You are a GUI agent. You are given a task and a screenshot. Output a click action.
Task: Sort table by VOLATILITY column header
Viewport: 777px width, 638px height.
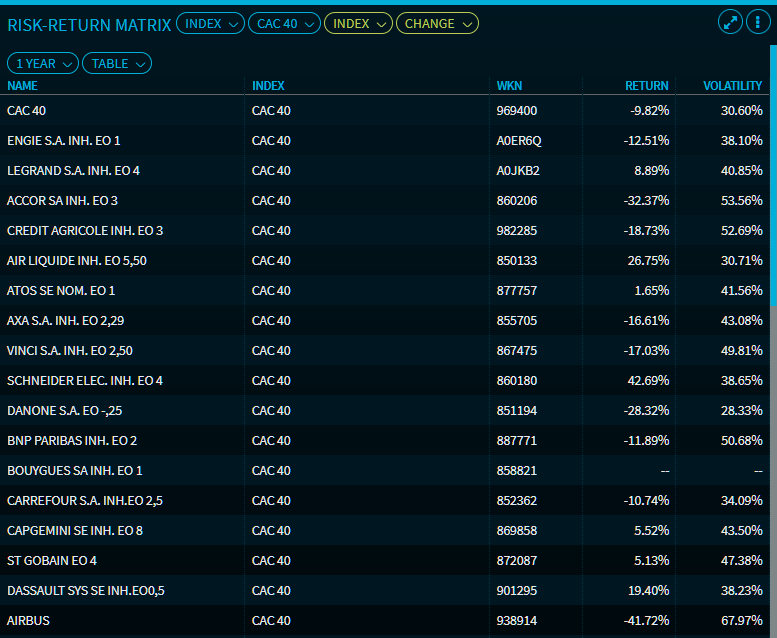[732, 86]
